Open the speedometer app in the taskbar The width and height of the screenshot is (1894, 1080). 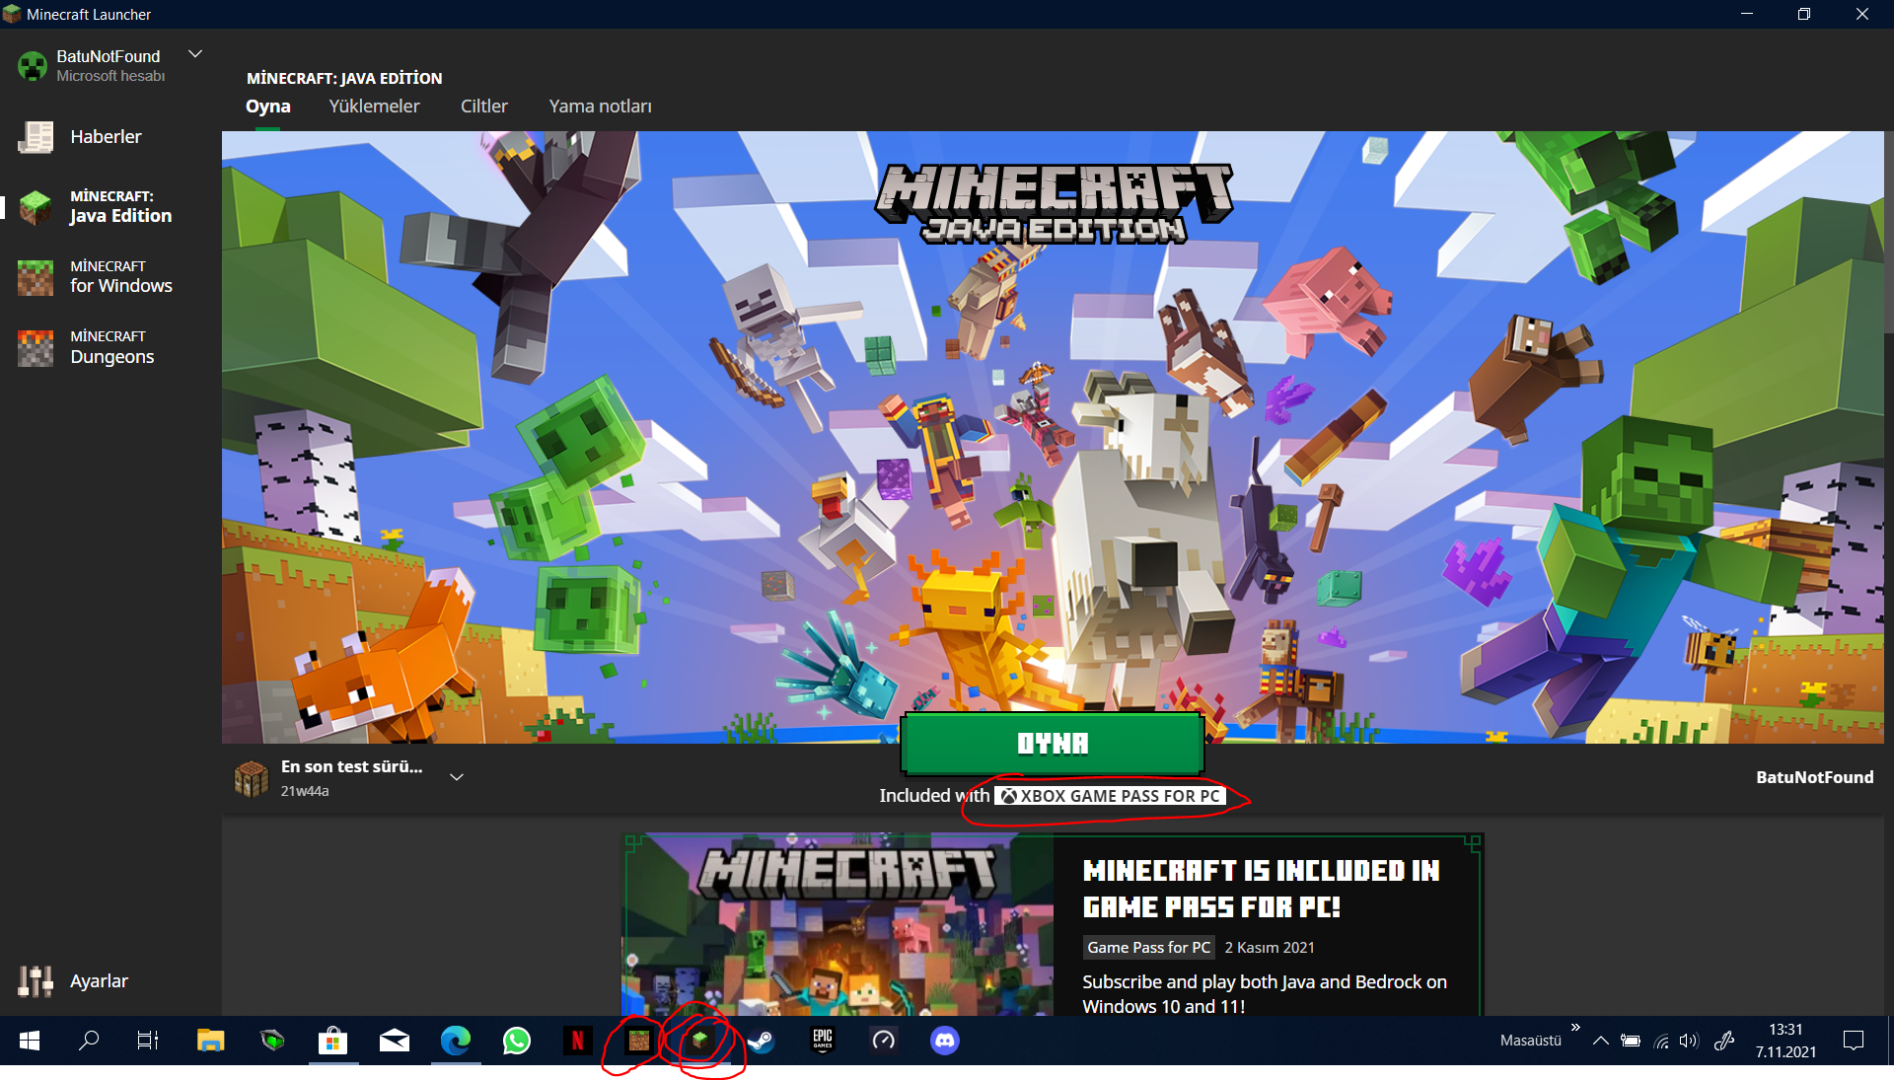[883, 1041]
